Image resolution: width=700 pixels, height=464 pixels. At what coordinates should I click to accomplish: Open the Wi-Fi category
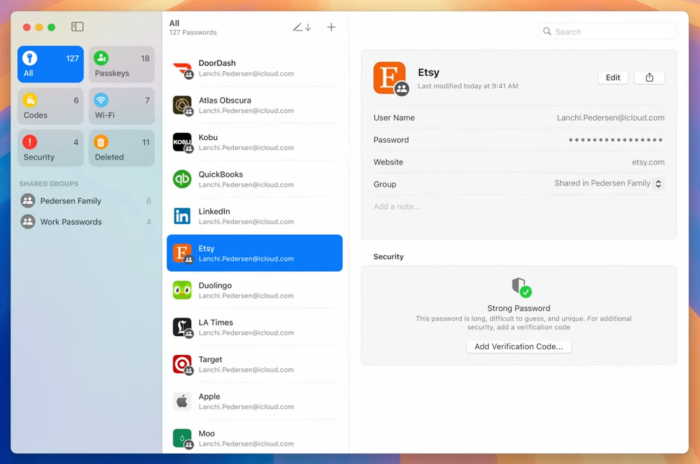(121, 106)
